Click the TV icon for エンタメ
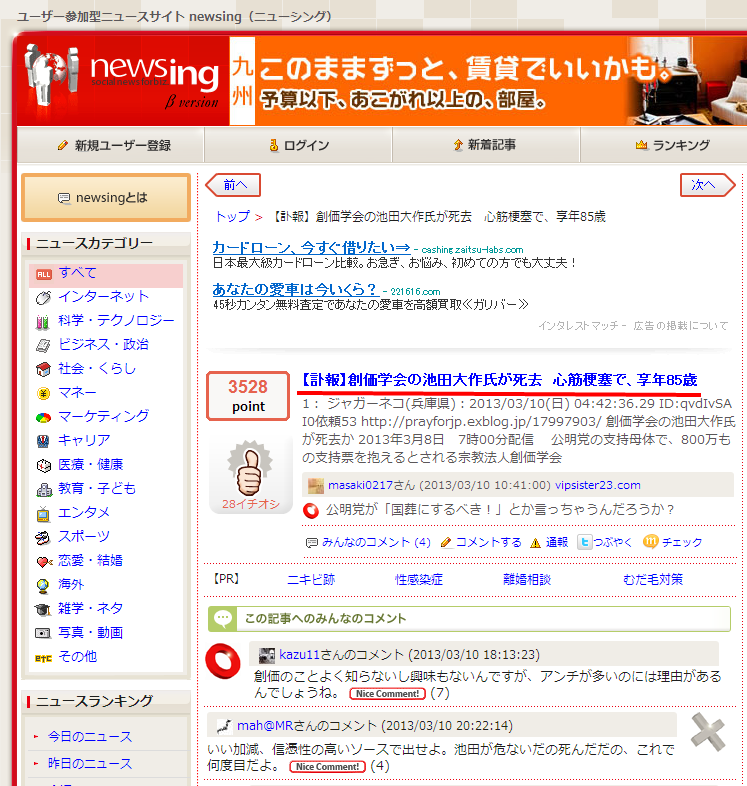Screen dimensions: 747x786 pos(43,514)
